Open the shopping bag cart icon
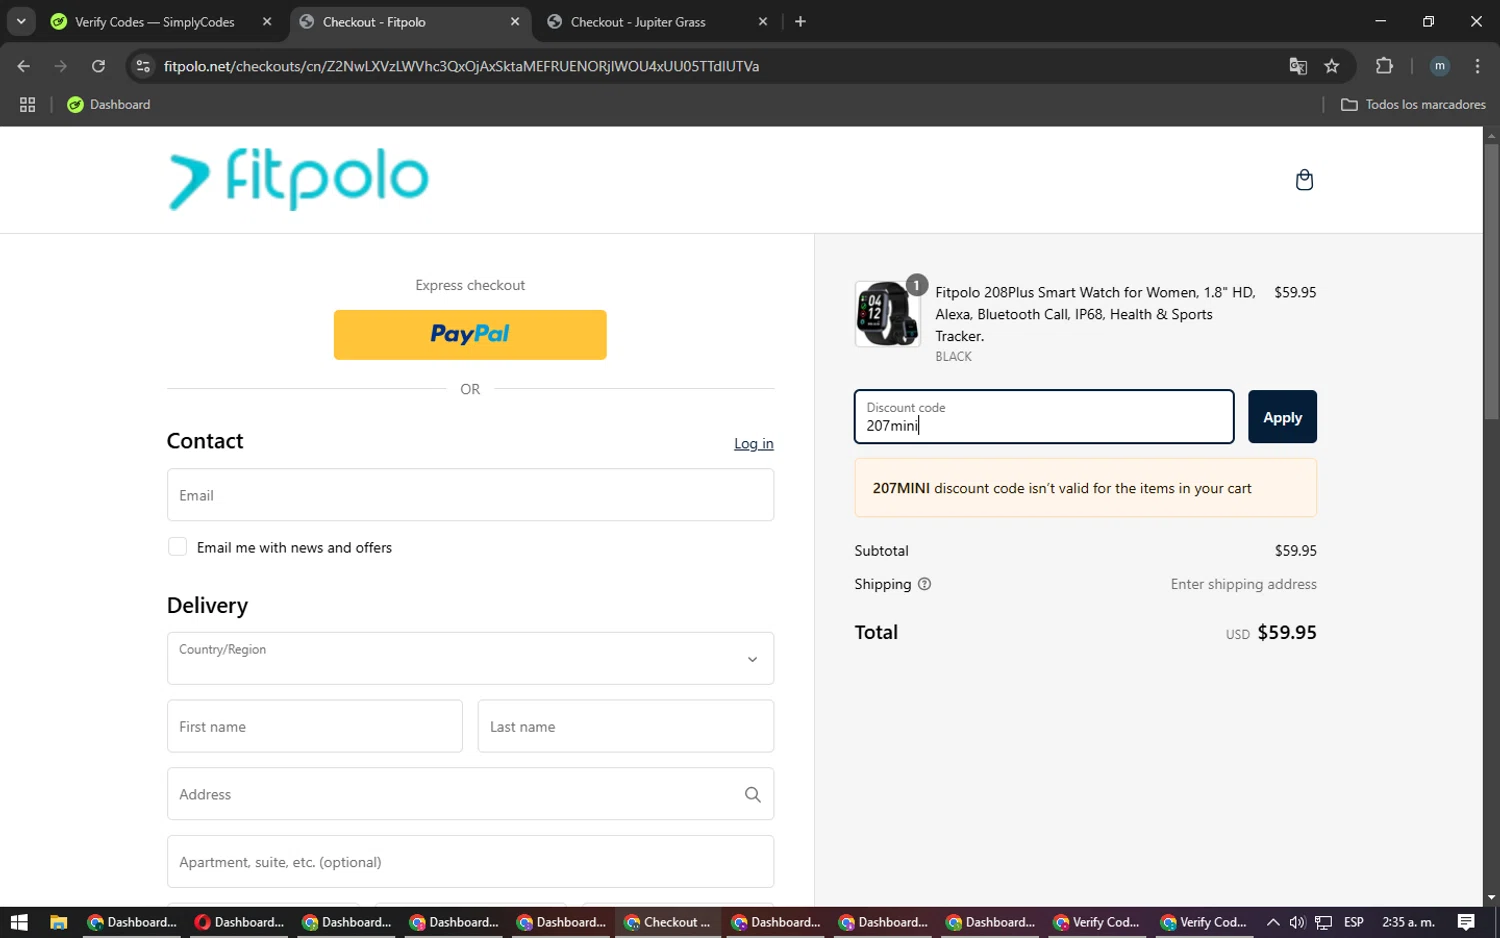 [x=1304, y=180]
